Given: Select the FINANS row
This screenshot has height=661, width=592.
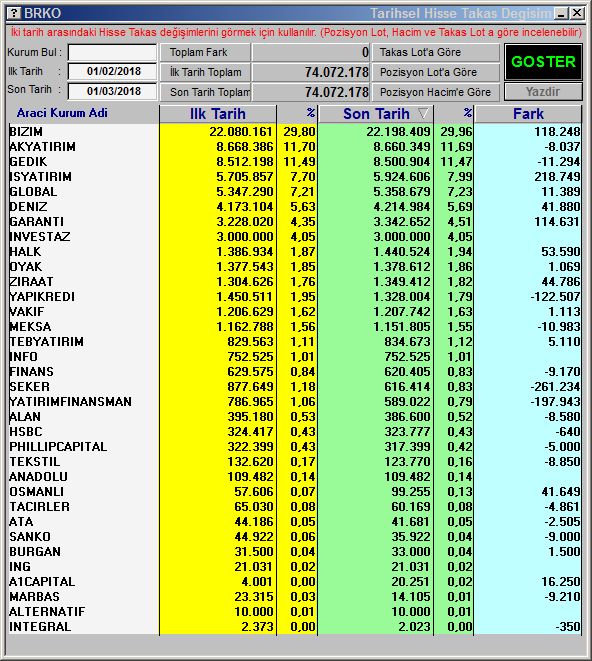Looking at the screenshot, I should [x=295, y=371].
